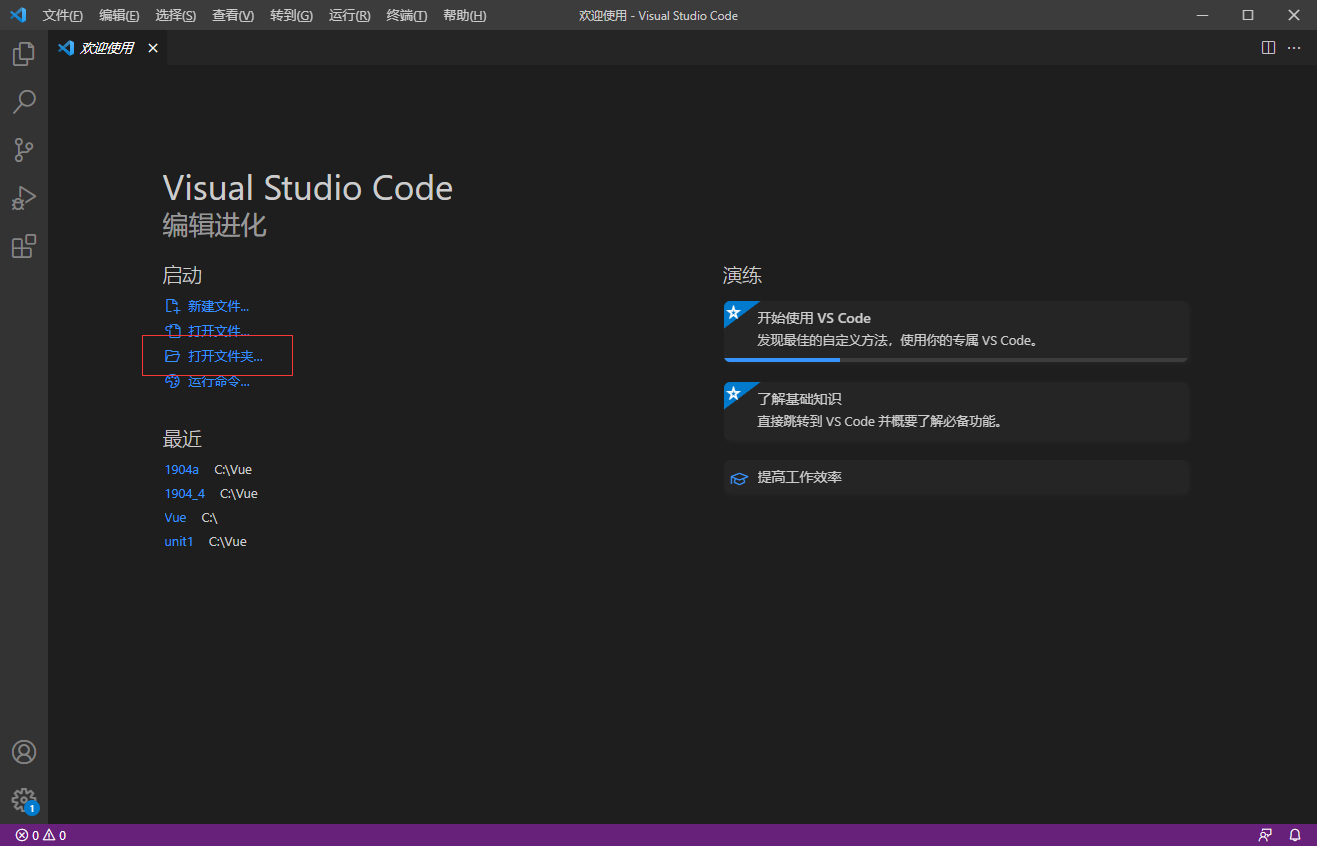Click the 新建文件... link

(218, 306)
